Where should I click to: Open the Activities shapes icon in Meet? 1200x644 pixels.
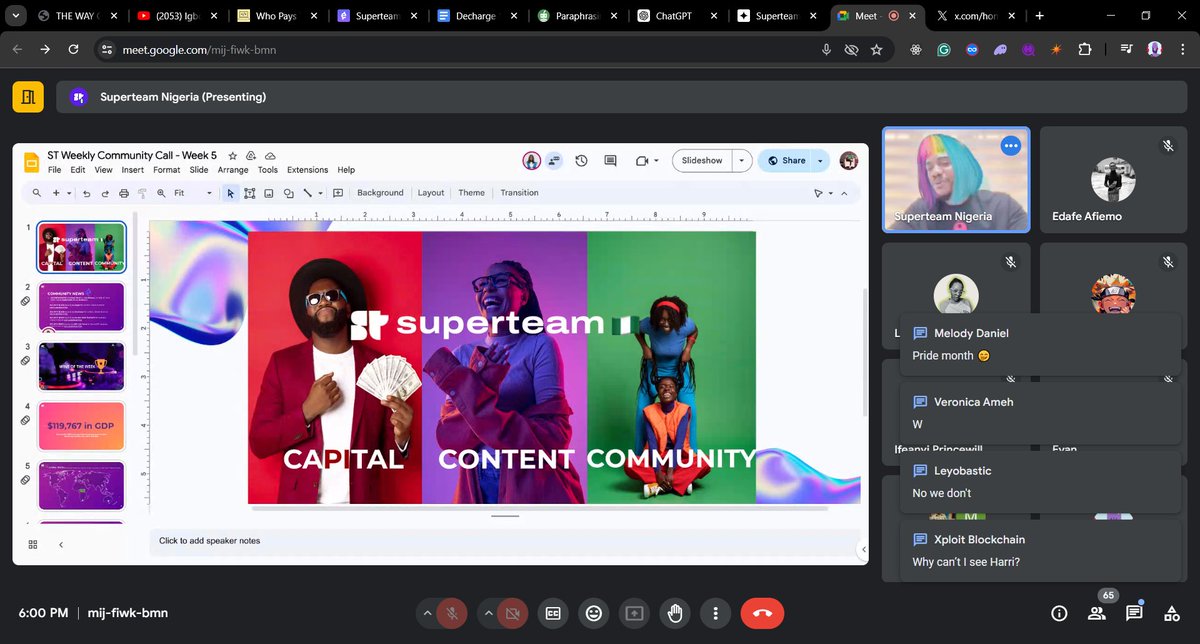tap(1171, 613)
